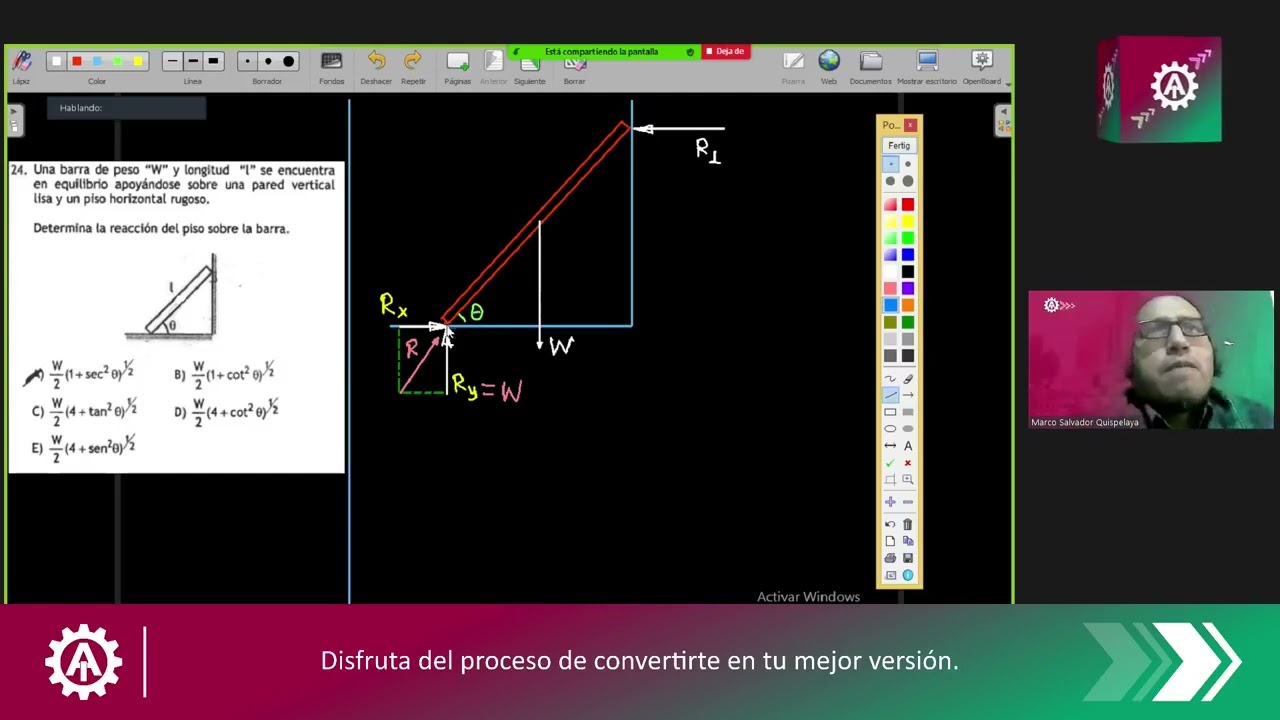Click the Deshacer undo arrow

(x=376, y=62)
